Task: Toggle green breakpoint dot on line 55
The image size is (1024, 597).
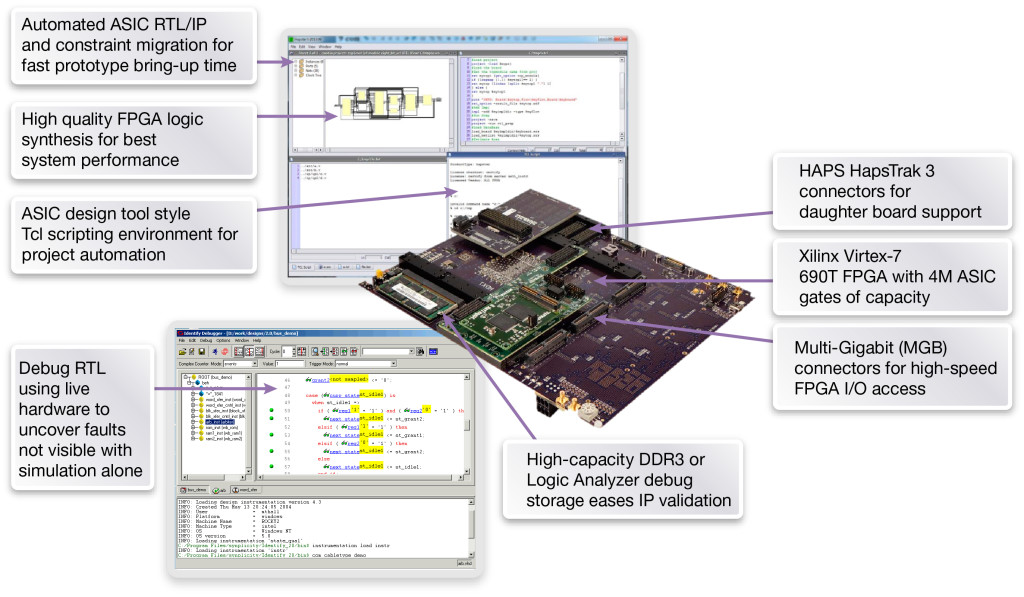Action: point(272,451)
